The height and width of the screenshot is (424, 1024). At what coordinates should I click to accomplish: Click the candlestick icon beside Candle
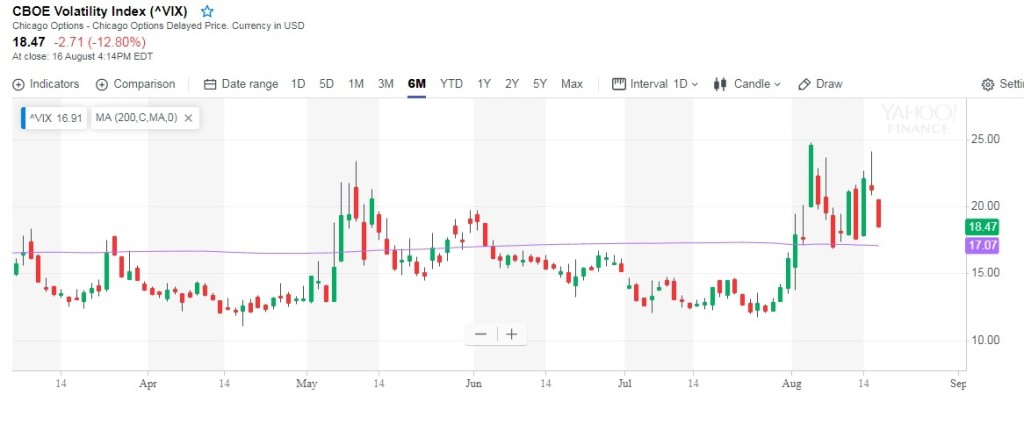click(x=720, y=84)
